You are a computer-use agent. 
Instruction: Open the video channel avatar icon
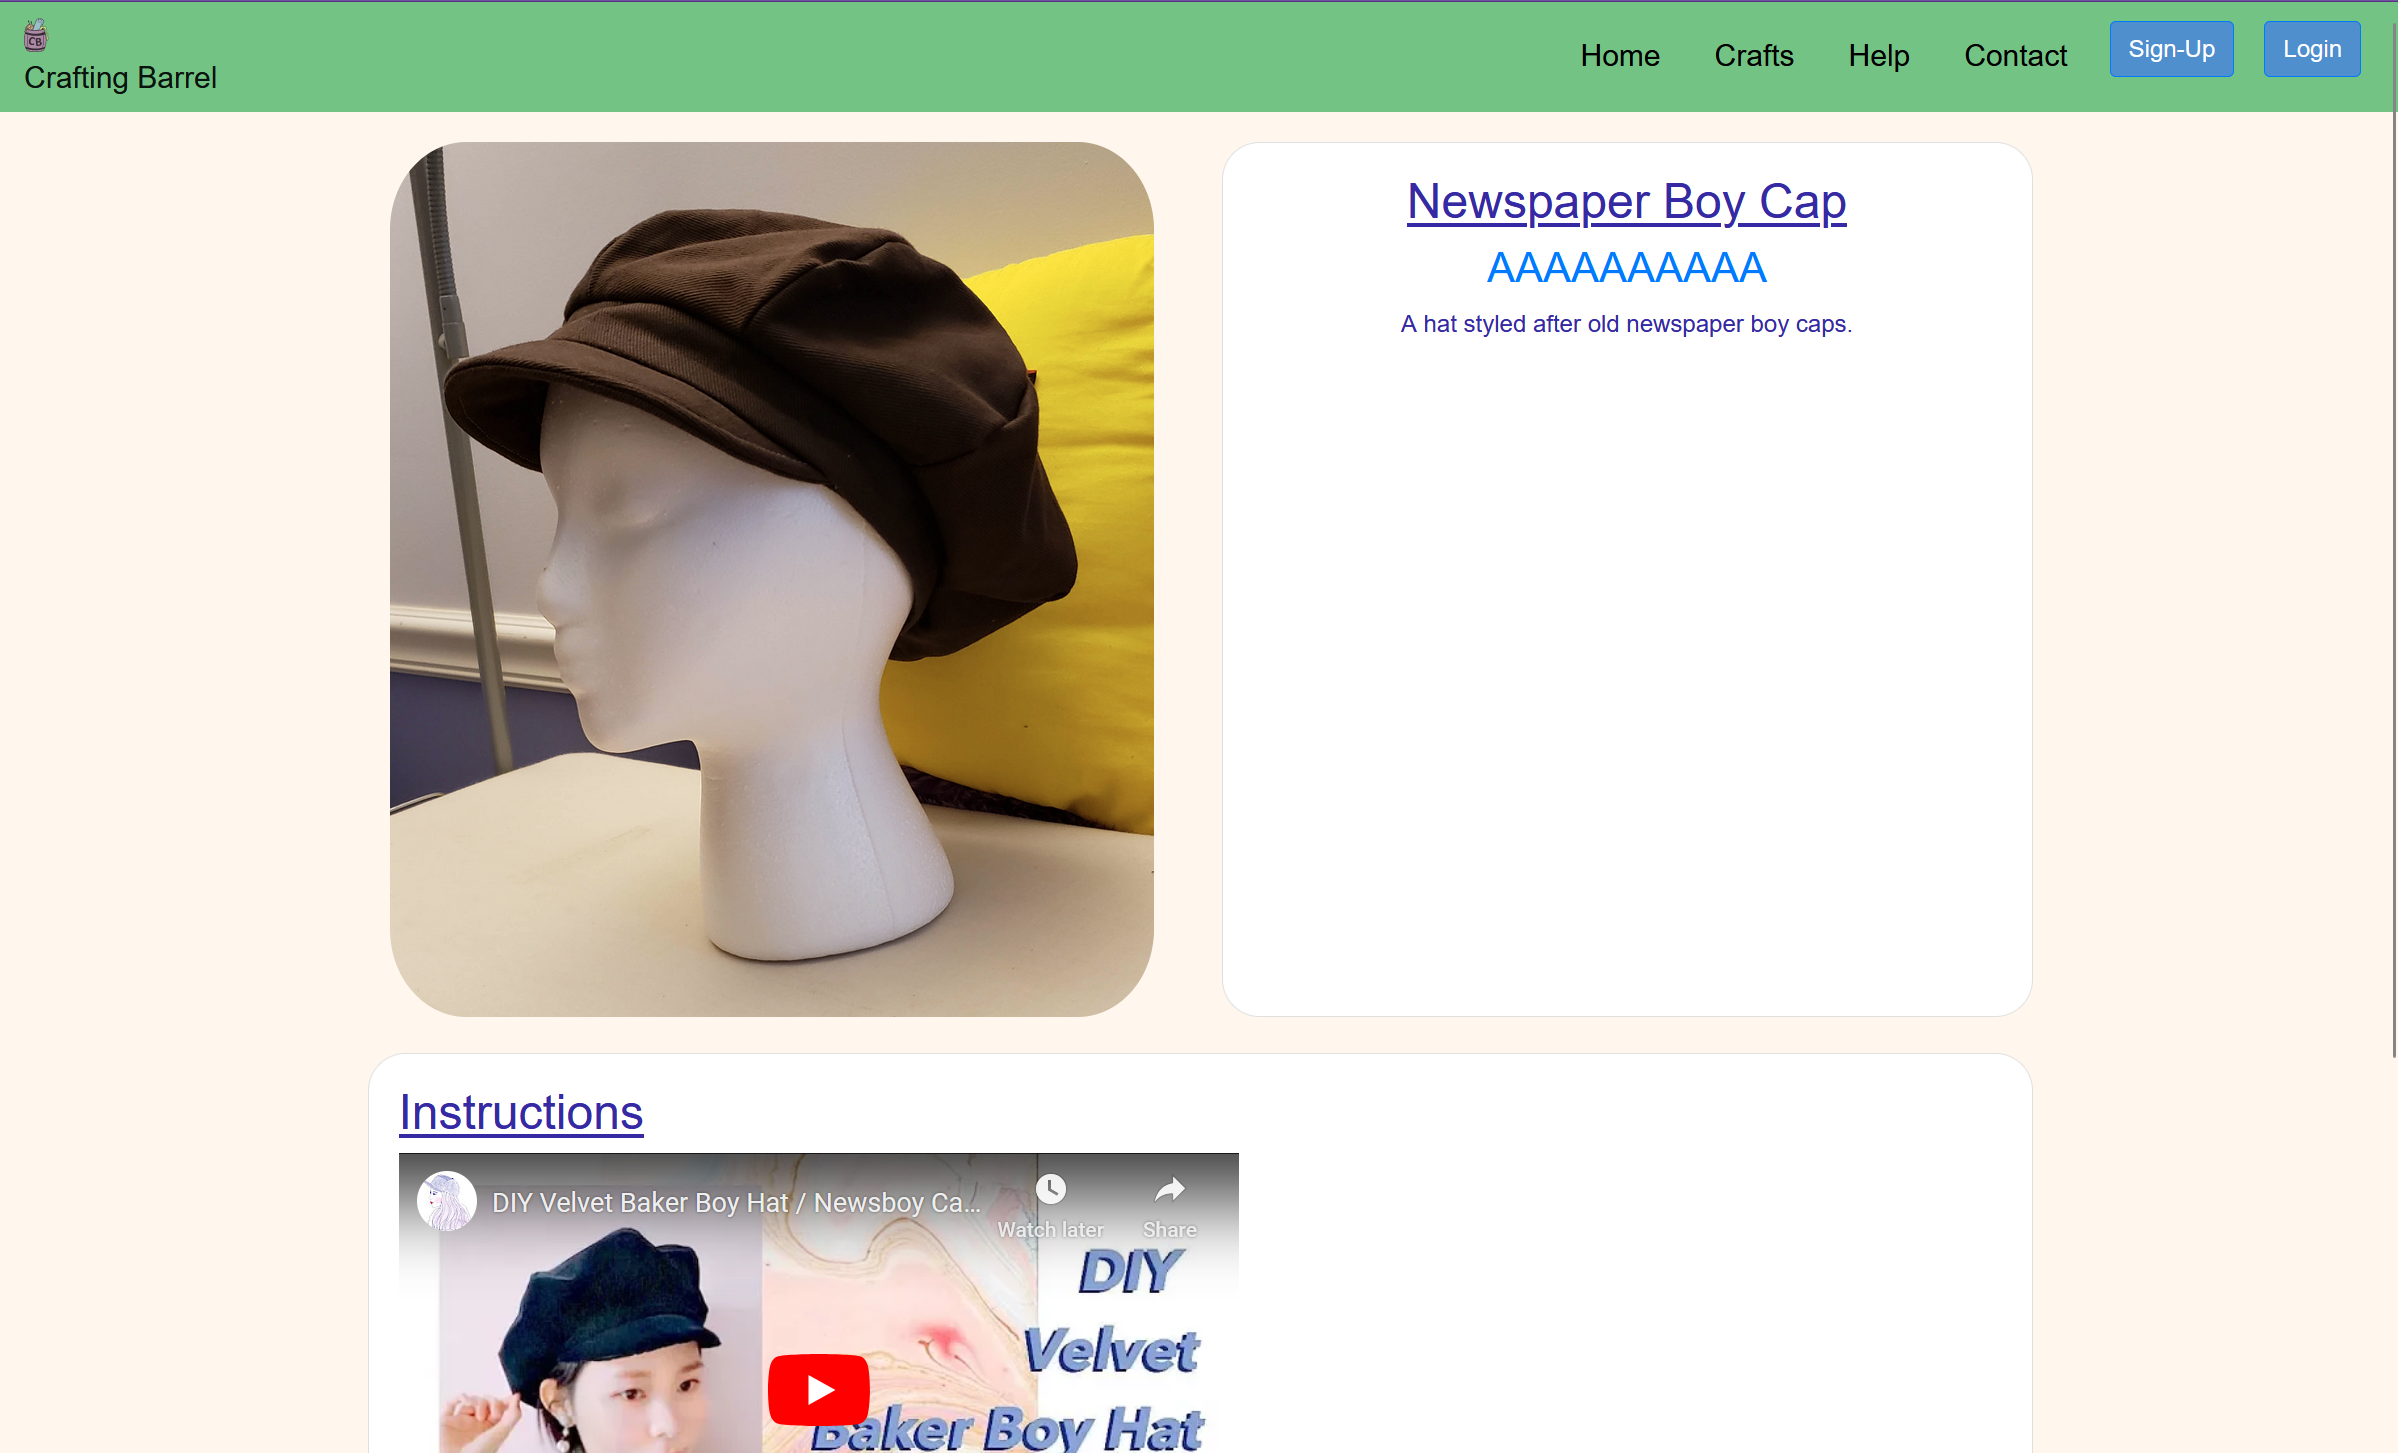pyautogui.click(x=446, y=1201)
